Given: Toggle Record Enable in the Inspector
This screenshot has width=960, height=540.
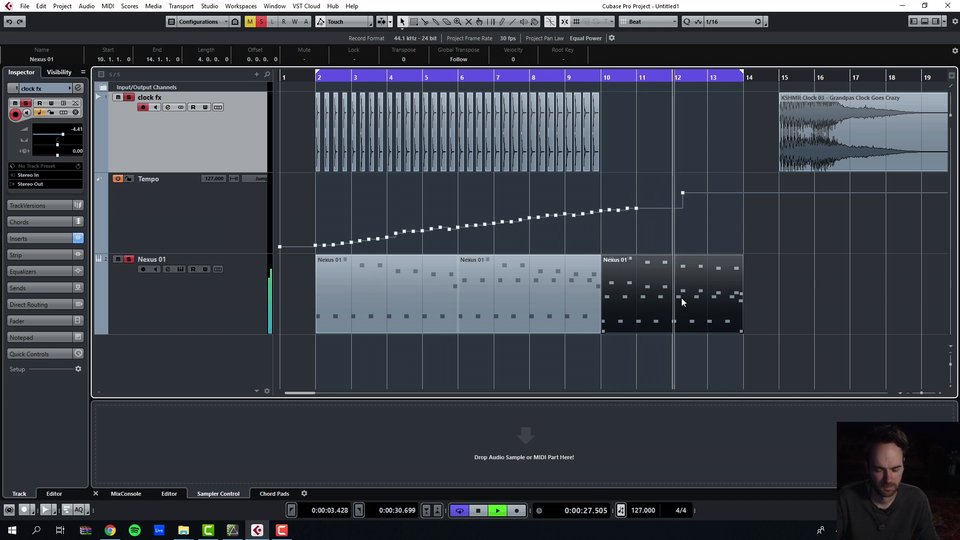Looking at the screenshot, I should pyautogui.click(x=15, y=114).
